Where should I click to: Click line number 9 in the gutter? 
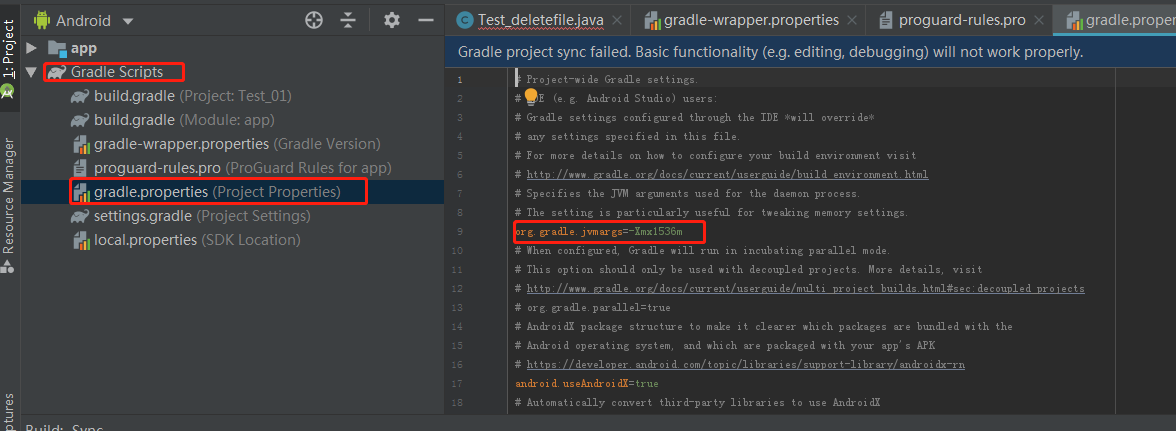[459, 232]
